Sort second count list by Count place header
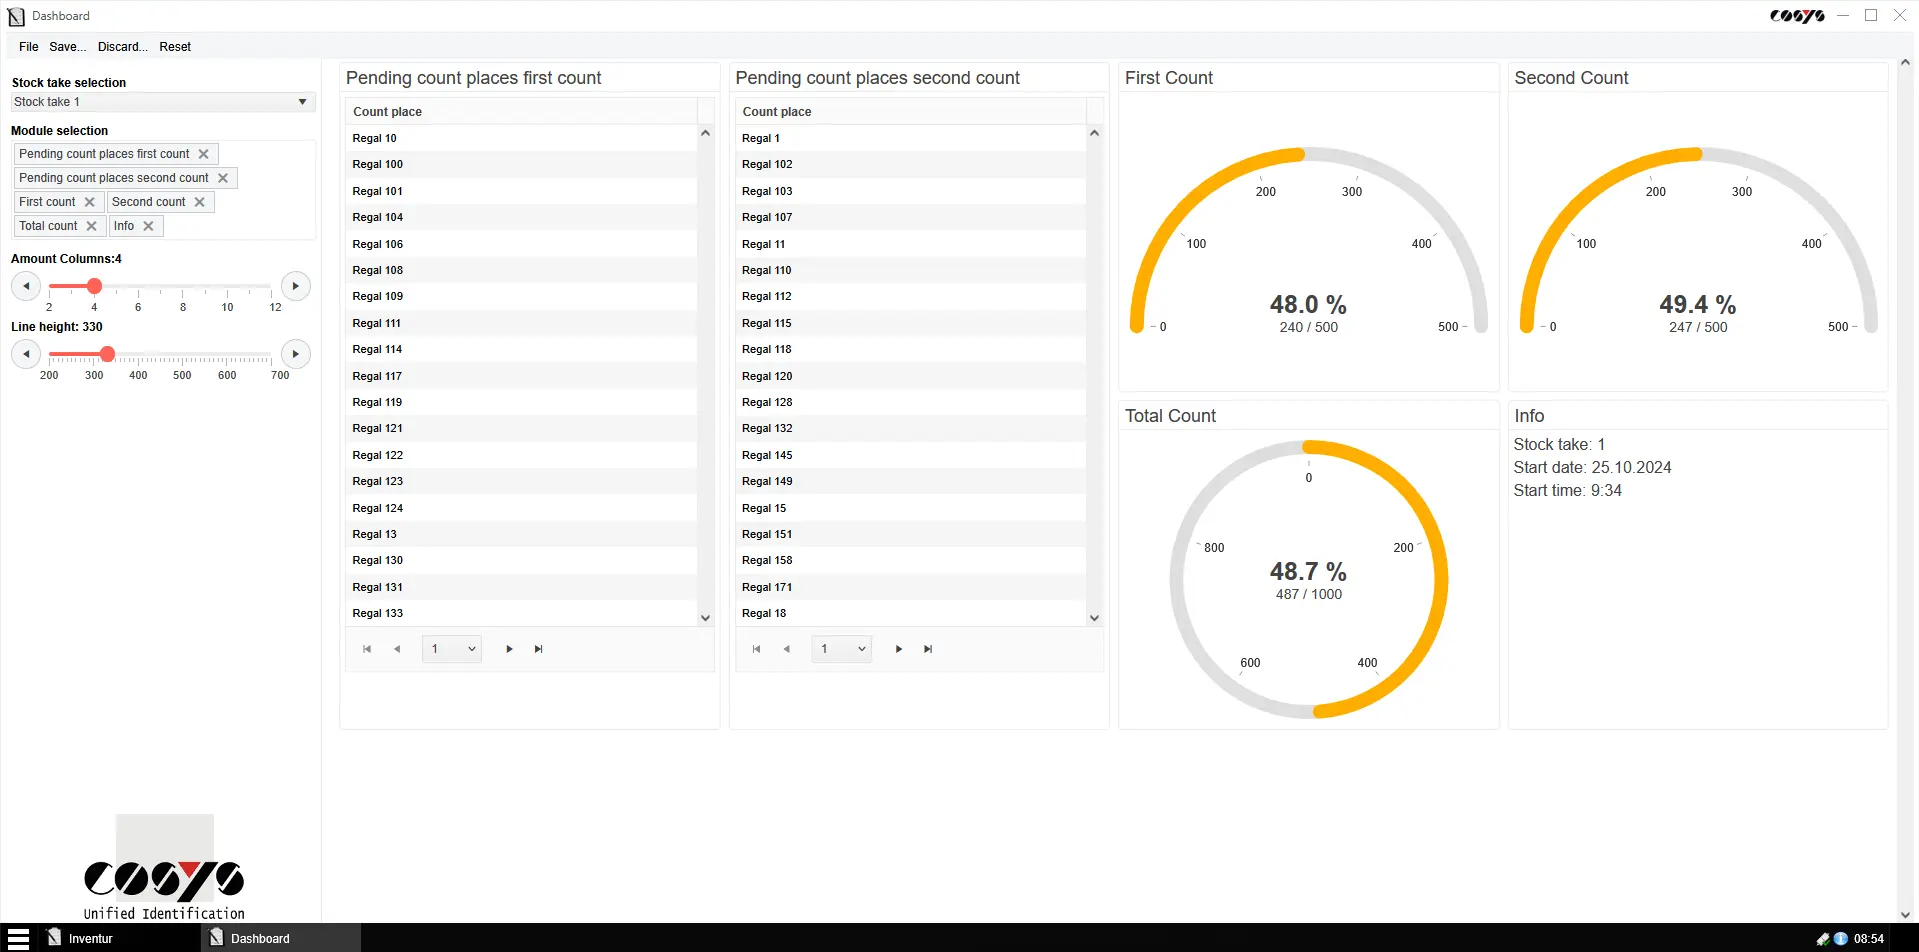The width and height of the screenshot is (1919, 952). pos(910,112)
